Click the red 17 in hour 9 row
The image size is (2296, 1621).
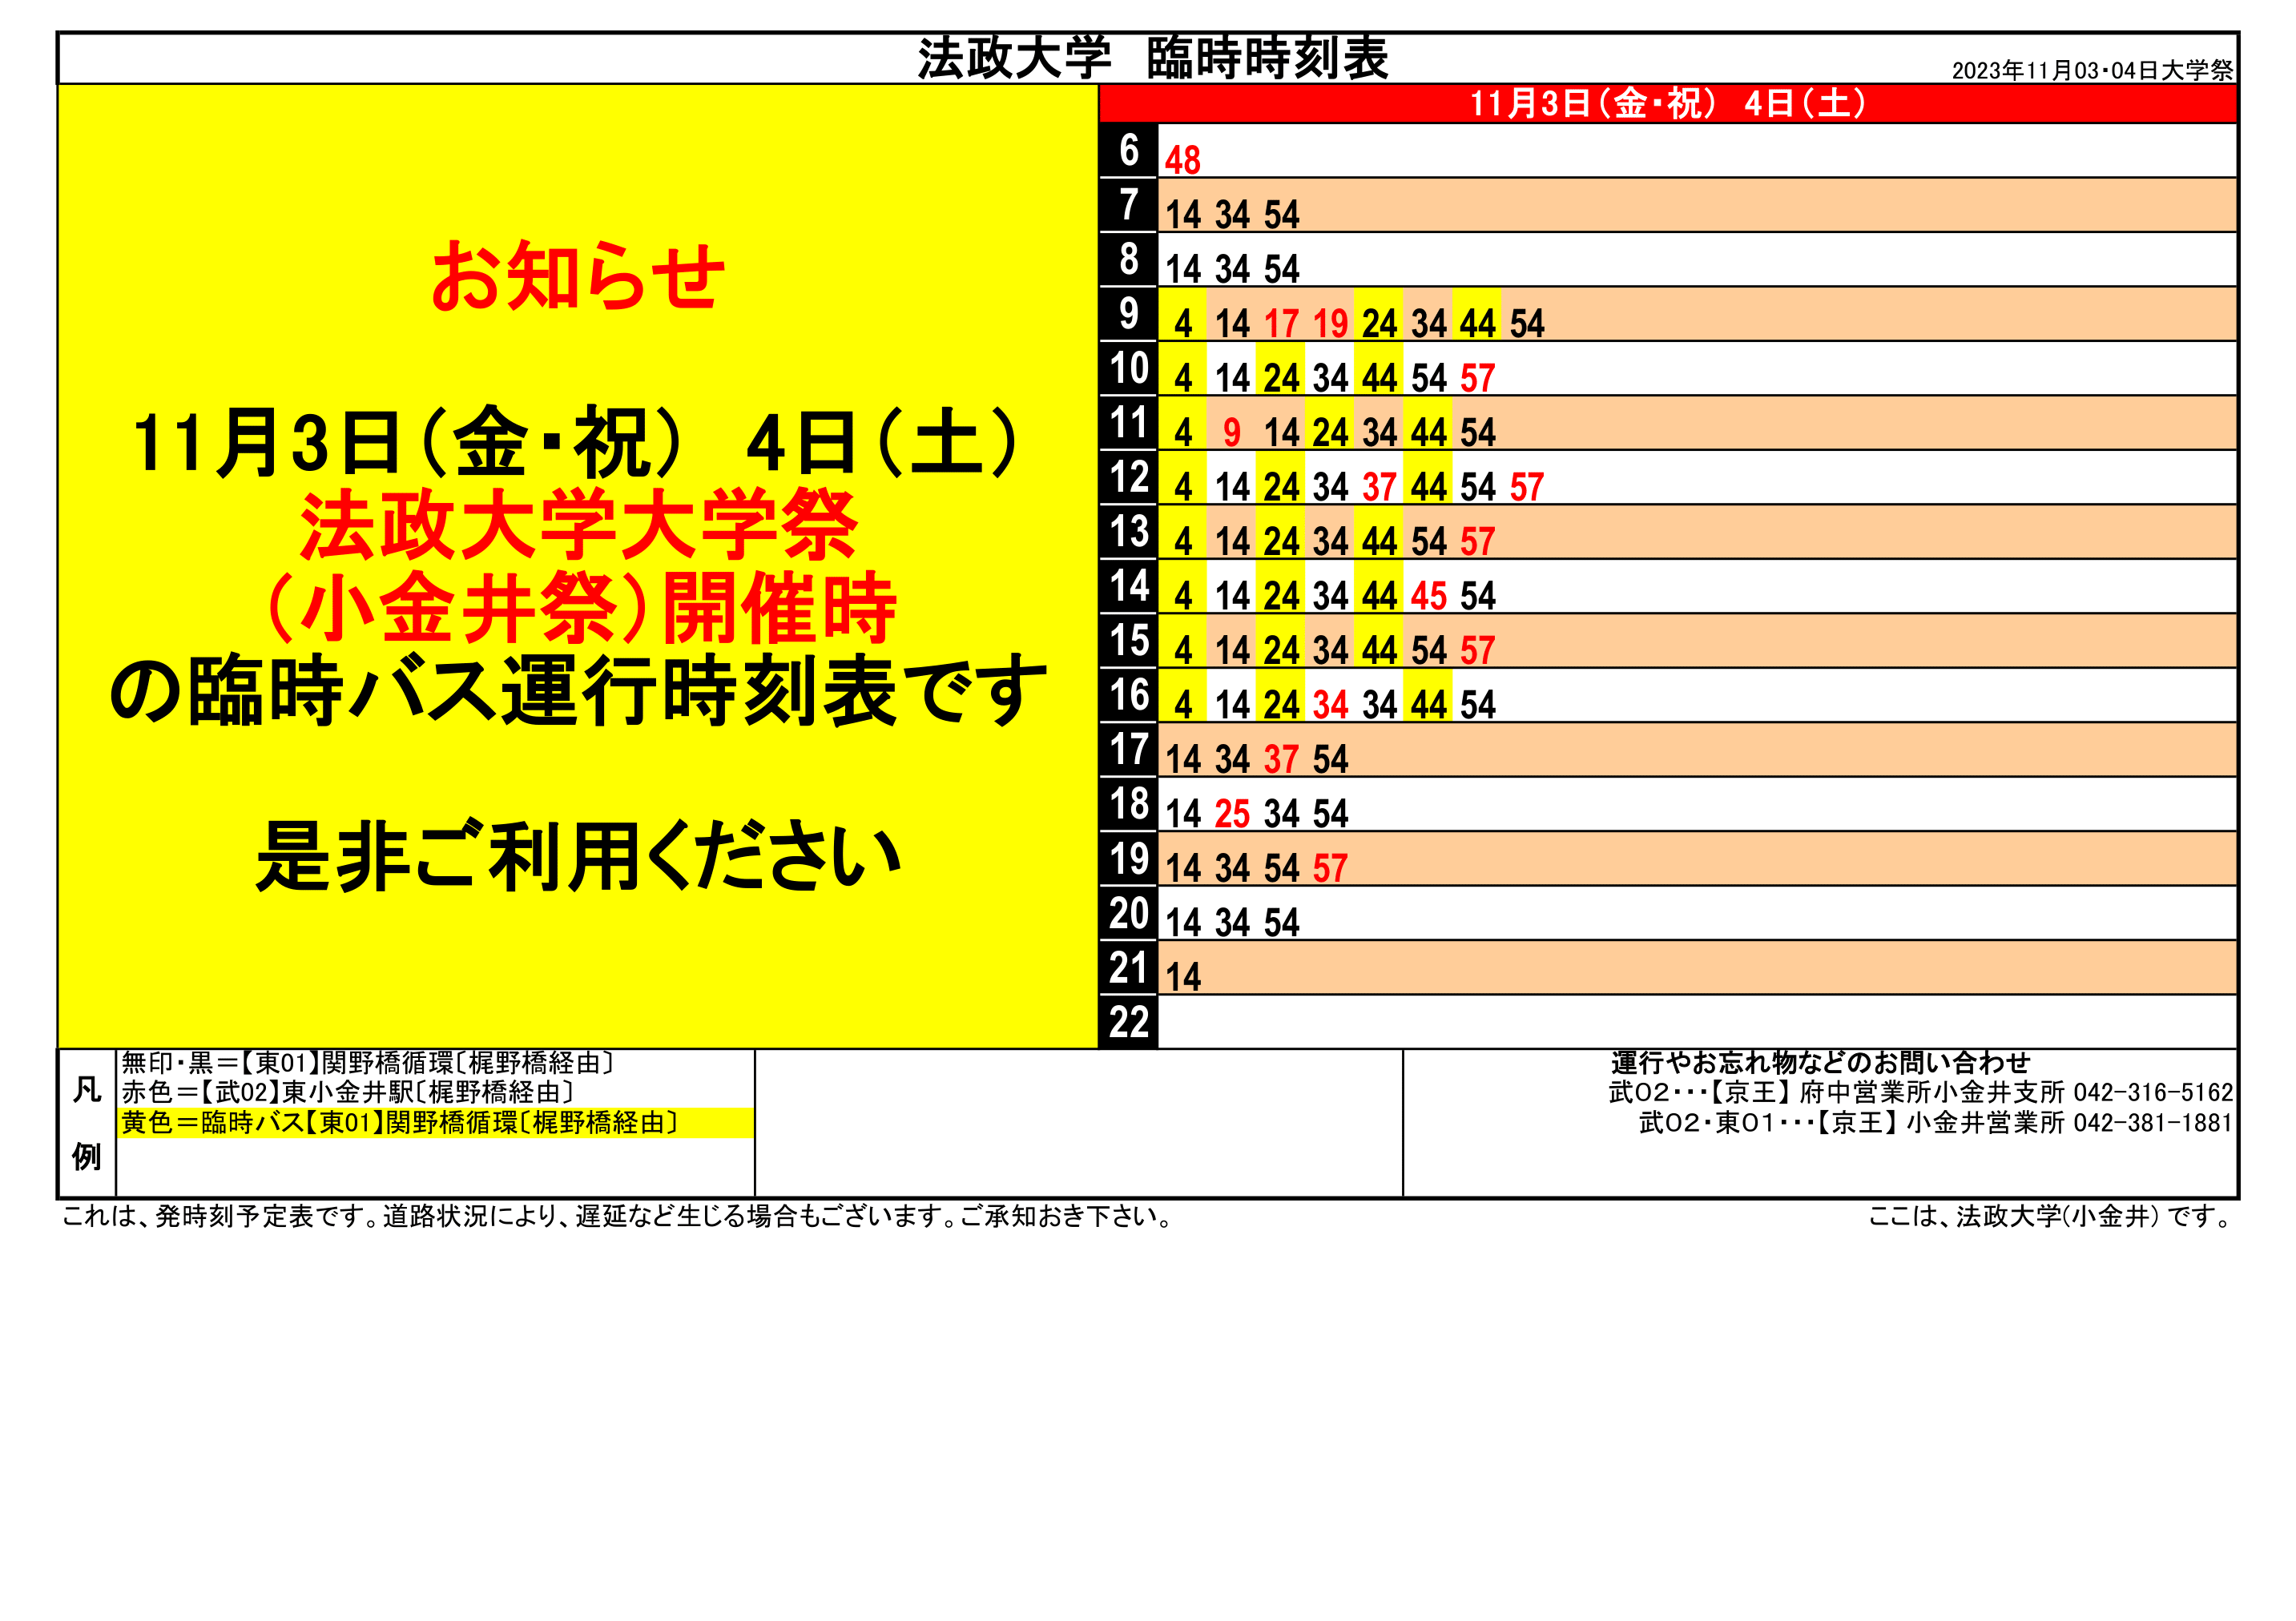pyautogui.click(x=1281, y=324)
